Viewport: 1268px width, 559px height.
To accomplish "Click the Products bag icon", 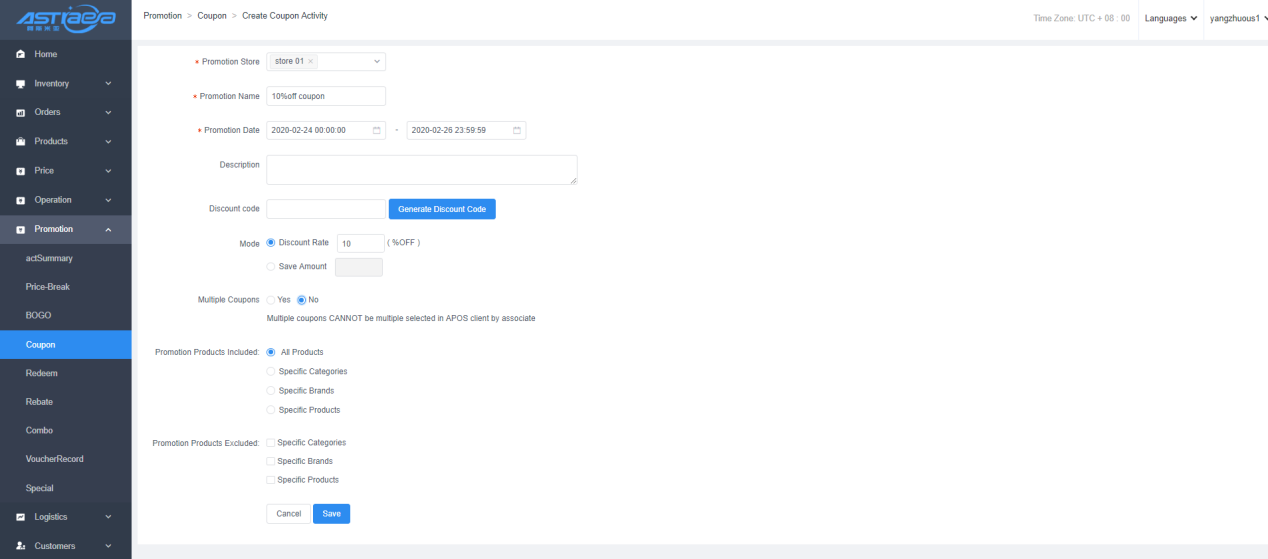I will click(x=20, y=142).
